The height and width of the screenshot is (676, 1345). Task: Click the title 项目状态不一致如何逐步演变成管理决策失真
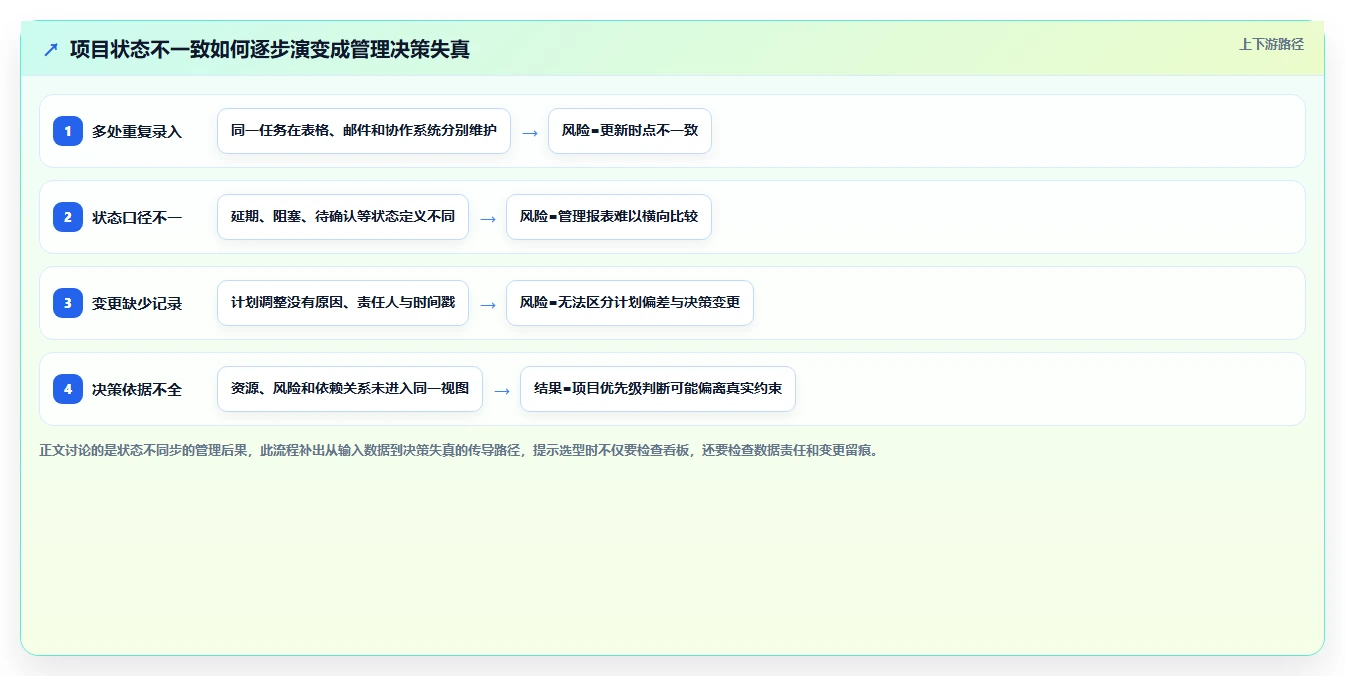click(270, 49)
